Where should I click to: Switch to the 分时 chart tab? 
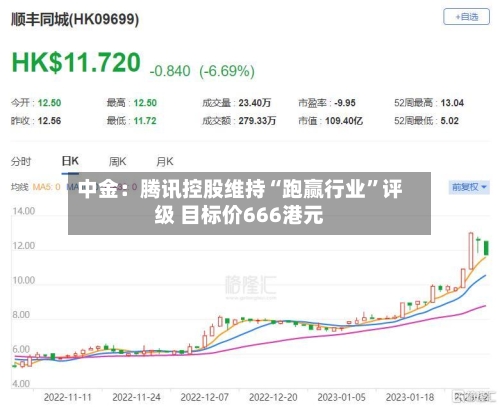tap(21, 162)
